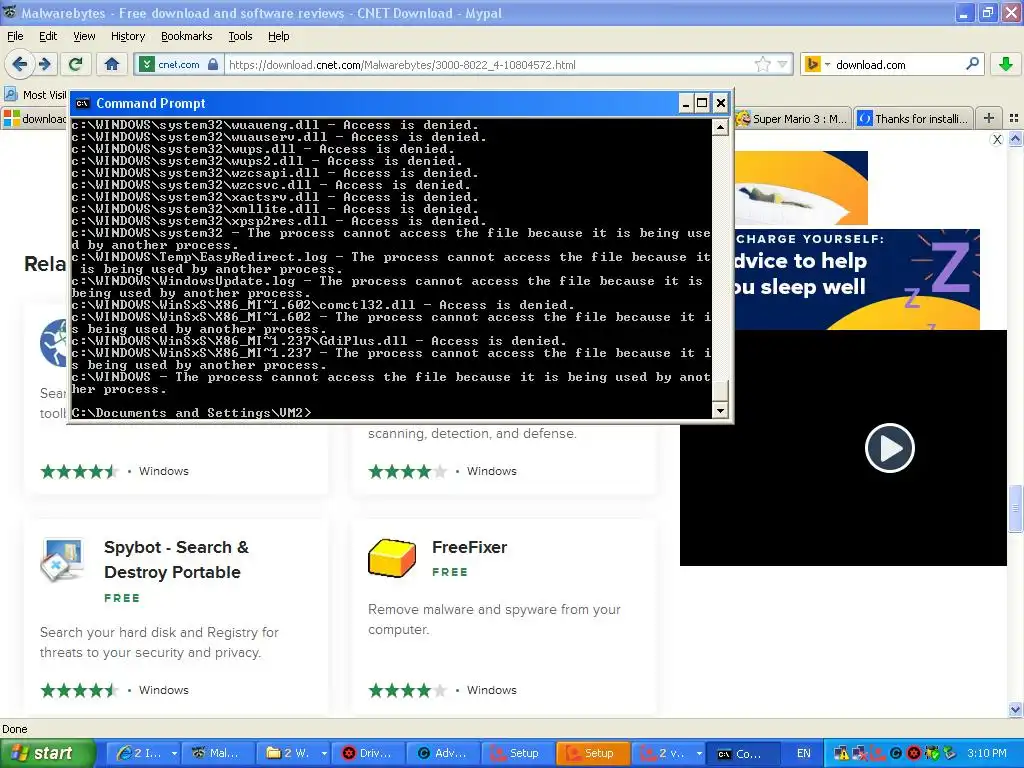Click the EN language indicator
The width and height of the screenshot is (1024, 768).
[803, 753]
